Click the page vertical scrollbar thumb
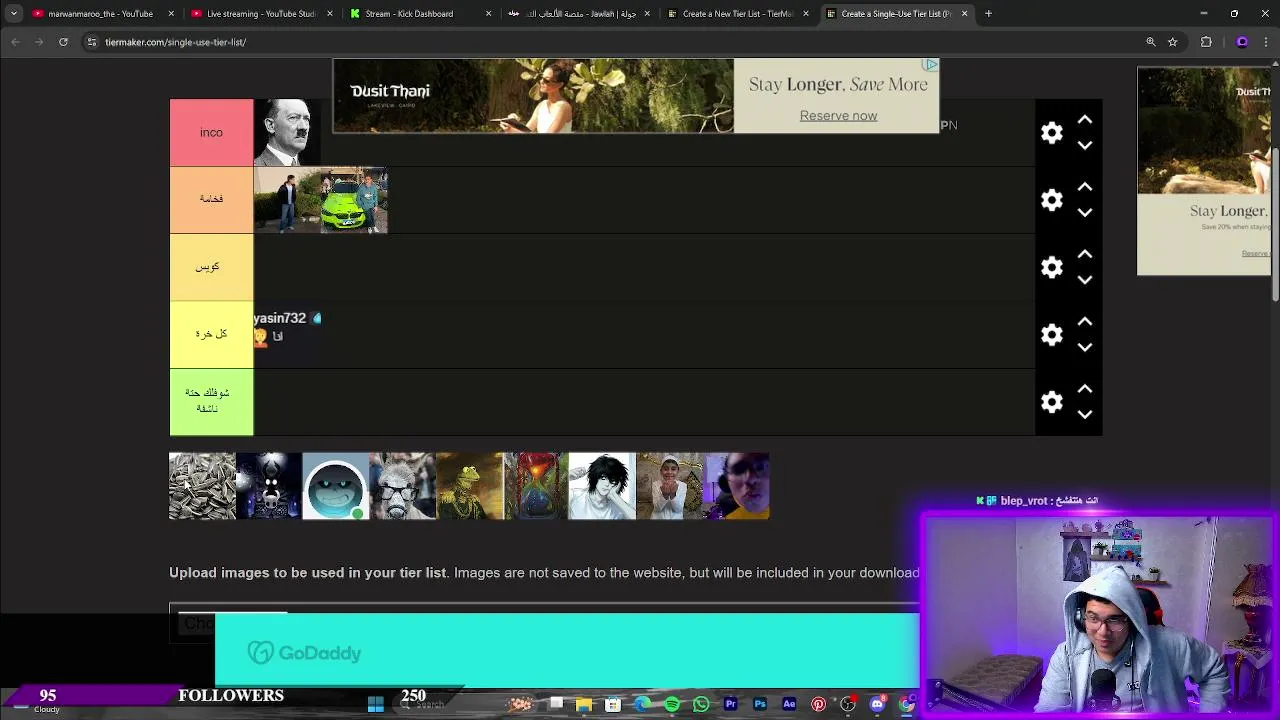 click(1275, 225)
